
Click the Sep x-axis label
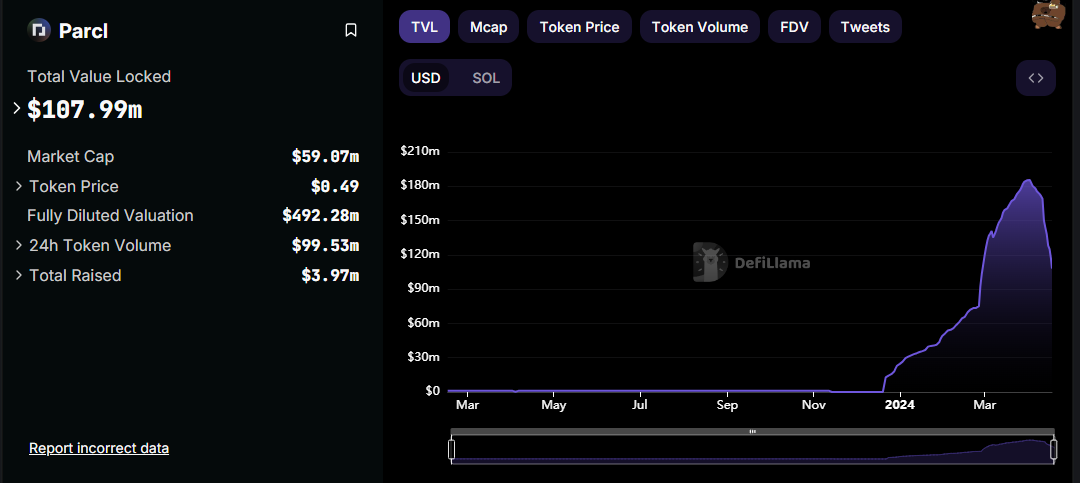click(727, 405)
